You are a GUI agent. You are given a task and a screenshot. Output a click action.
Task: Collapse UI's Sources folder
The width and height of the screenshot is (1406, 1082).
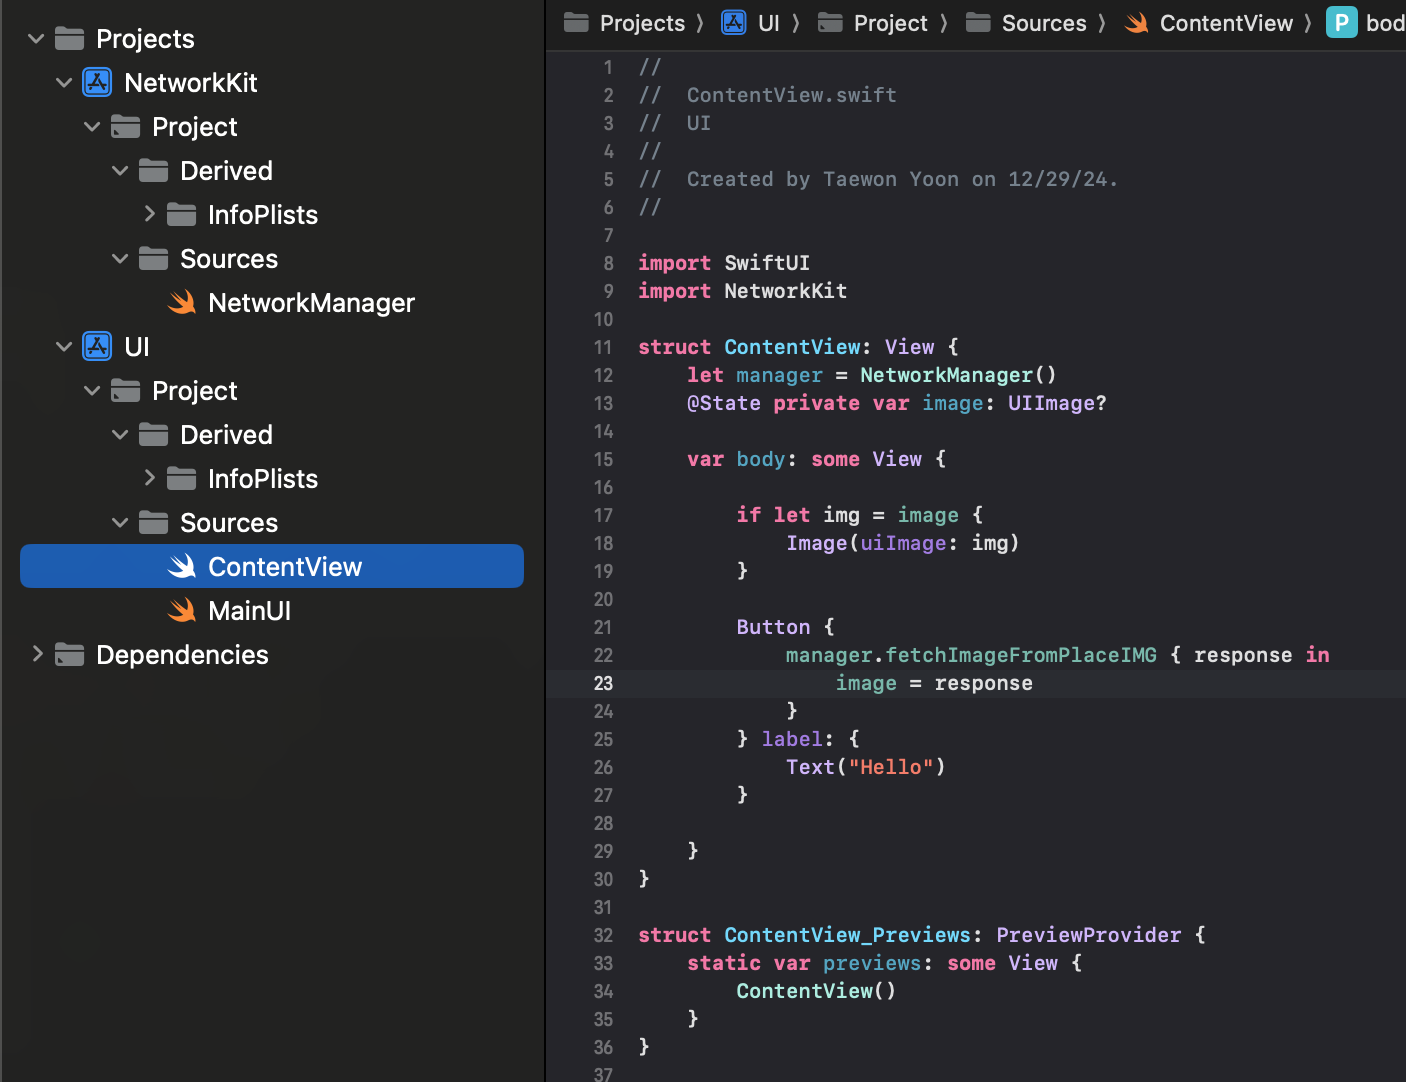[120, 523]
